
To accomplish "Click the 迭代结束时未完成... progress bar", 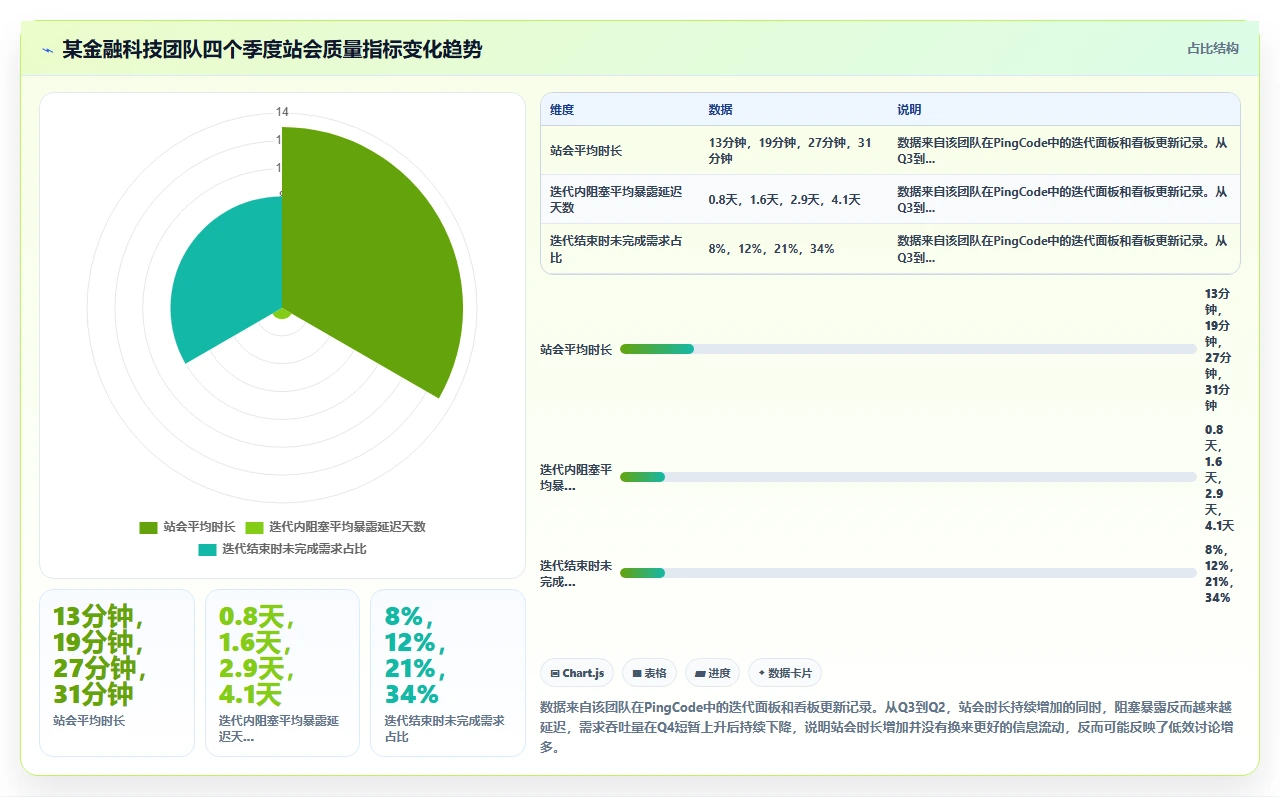I will (x=908, y=573).
